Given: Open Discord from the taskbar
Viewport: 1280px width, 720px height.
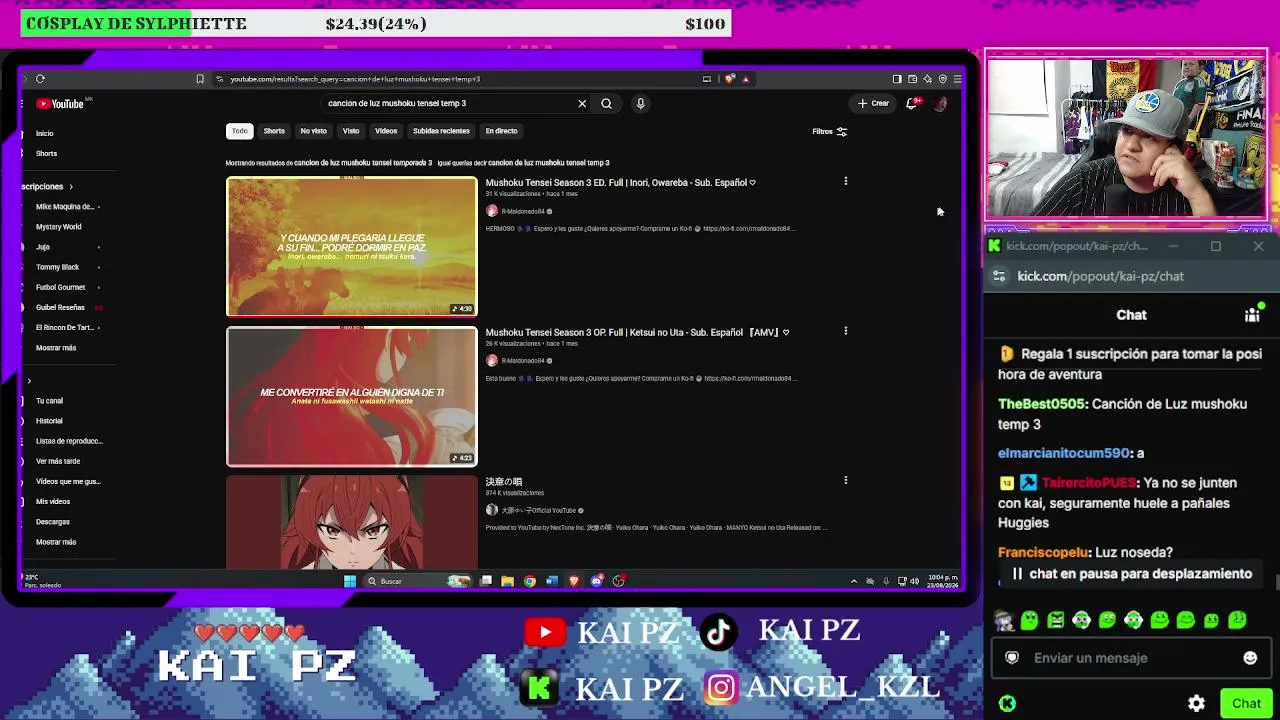Looking at the screenshot, I should [597, 581].
